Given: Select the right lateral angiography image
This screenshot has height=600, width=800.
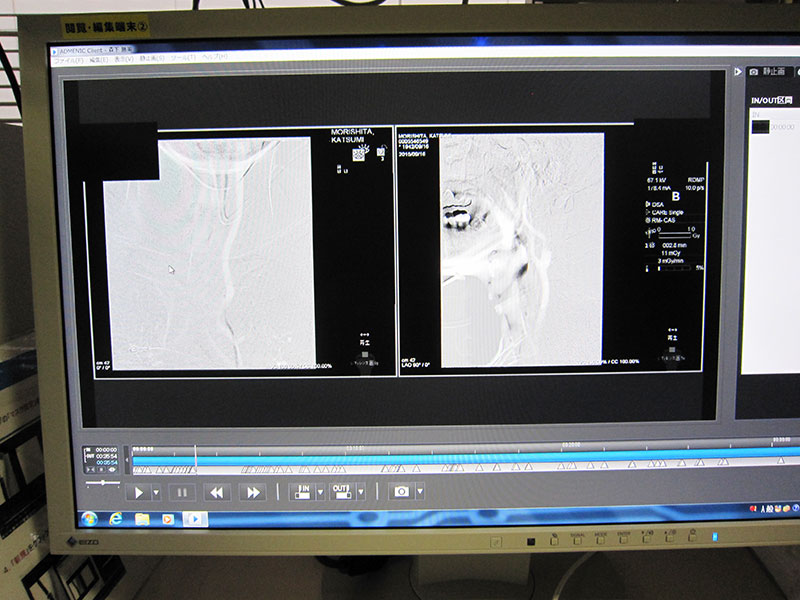Looking at the screenshot, I should point(521,250).
